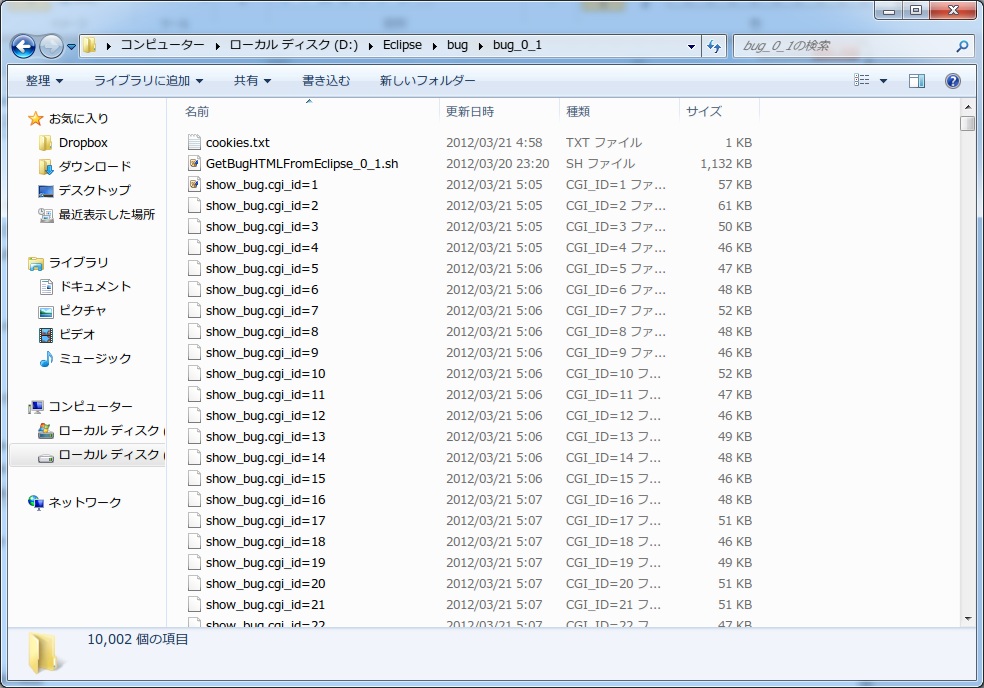Change view using the view icon
The image size is (984, 688).
pos(862,80)
